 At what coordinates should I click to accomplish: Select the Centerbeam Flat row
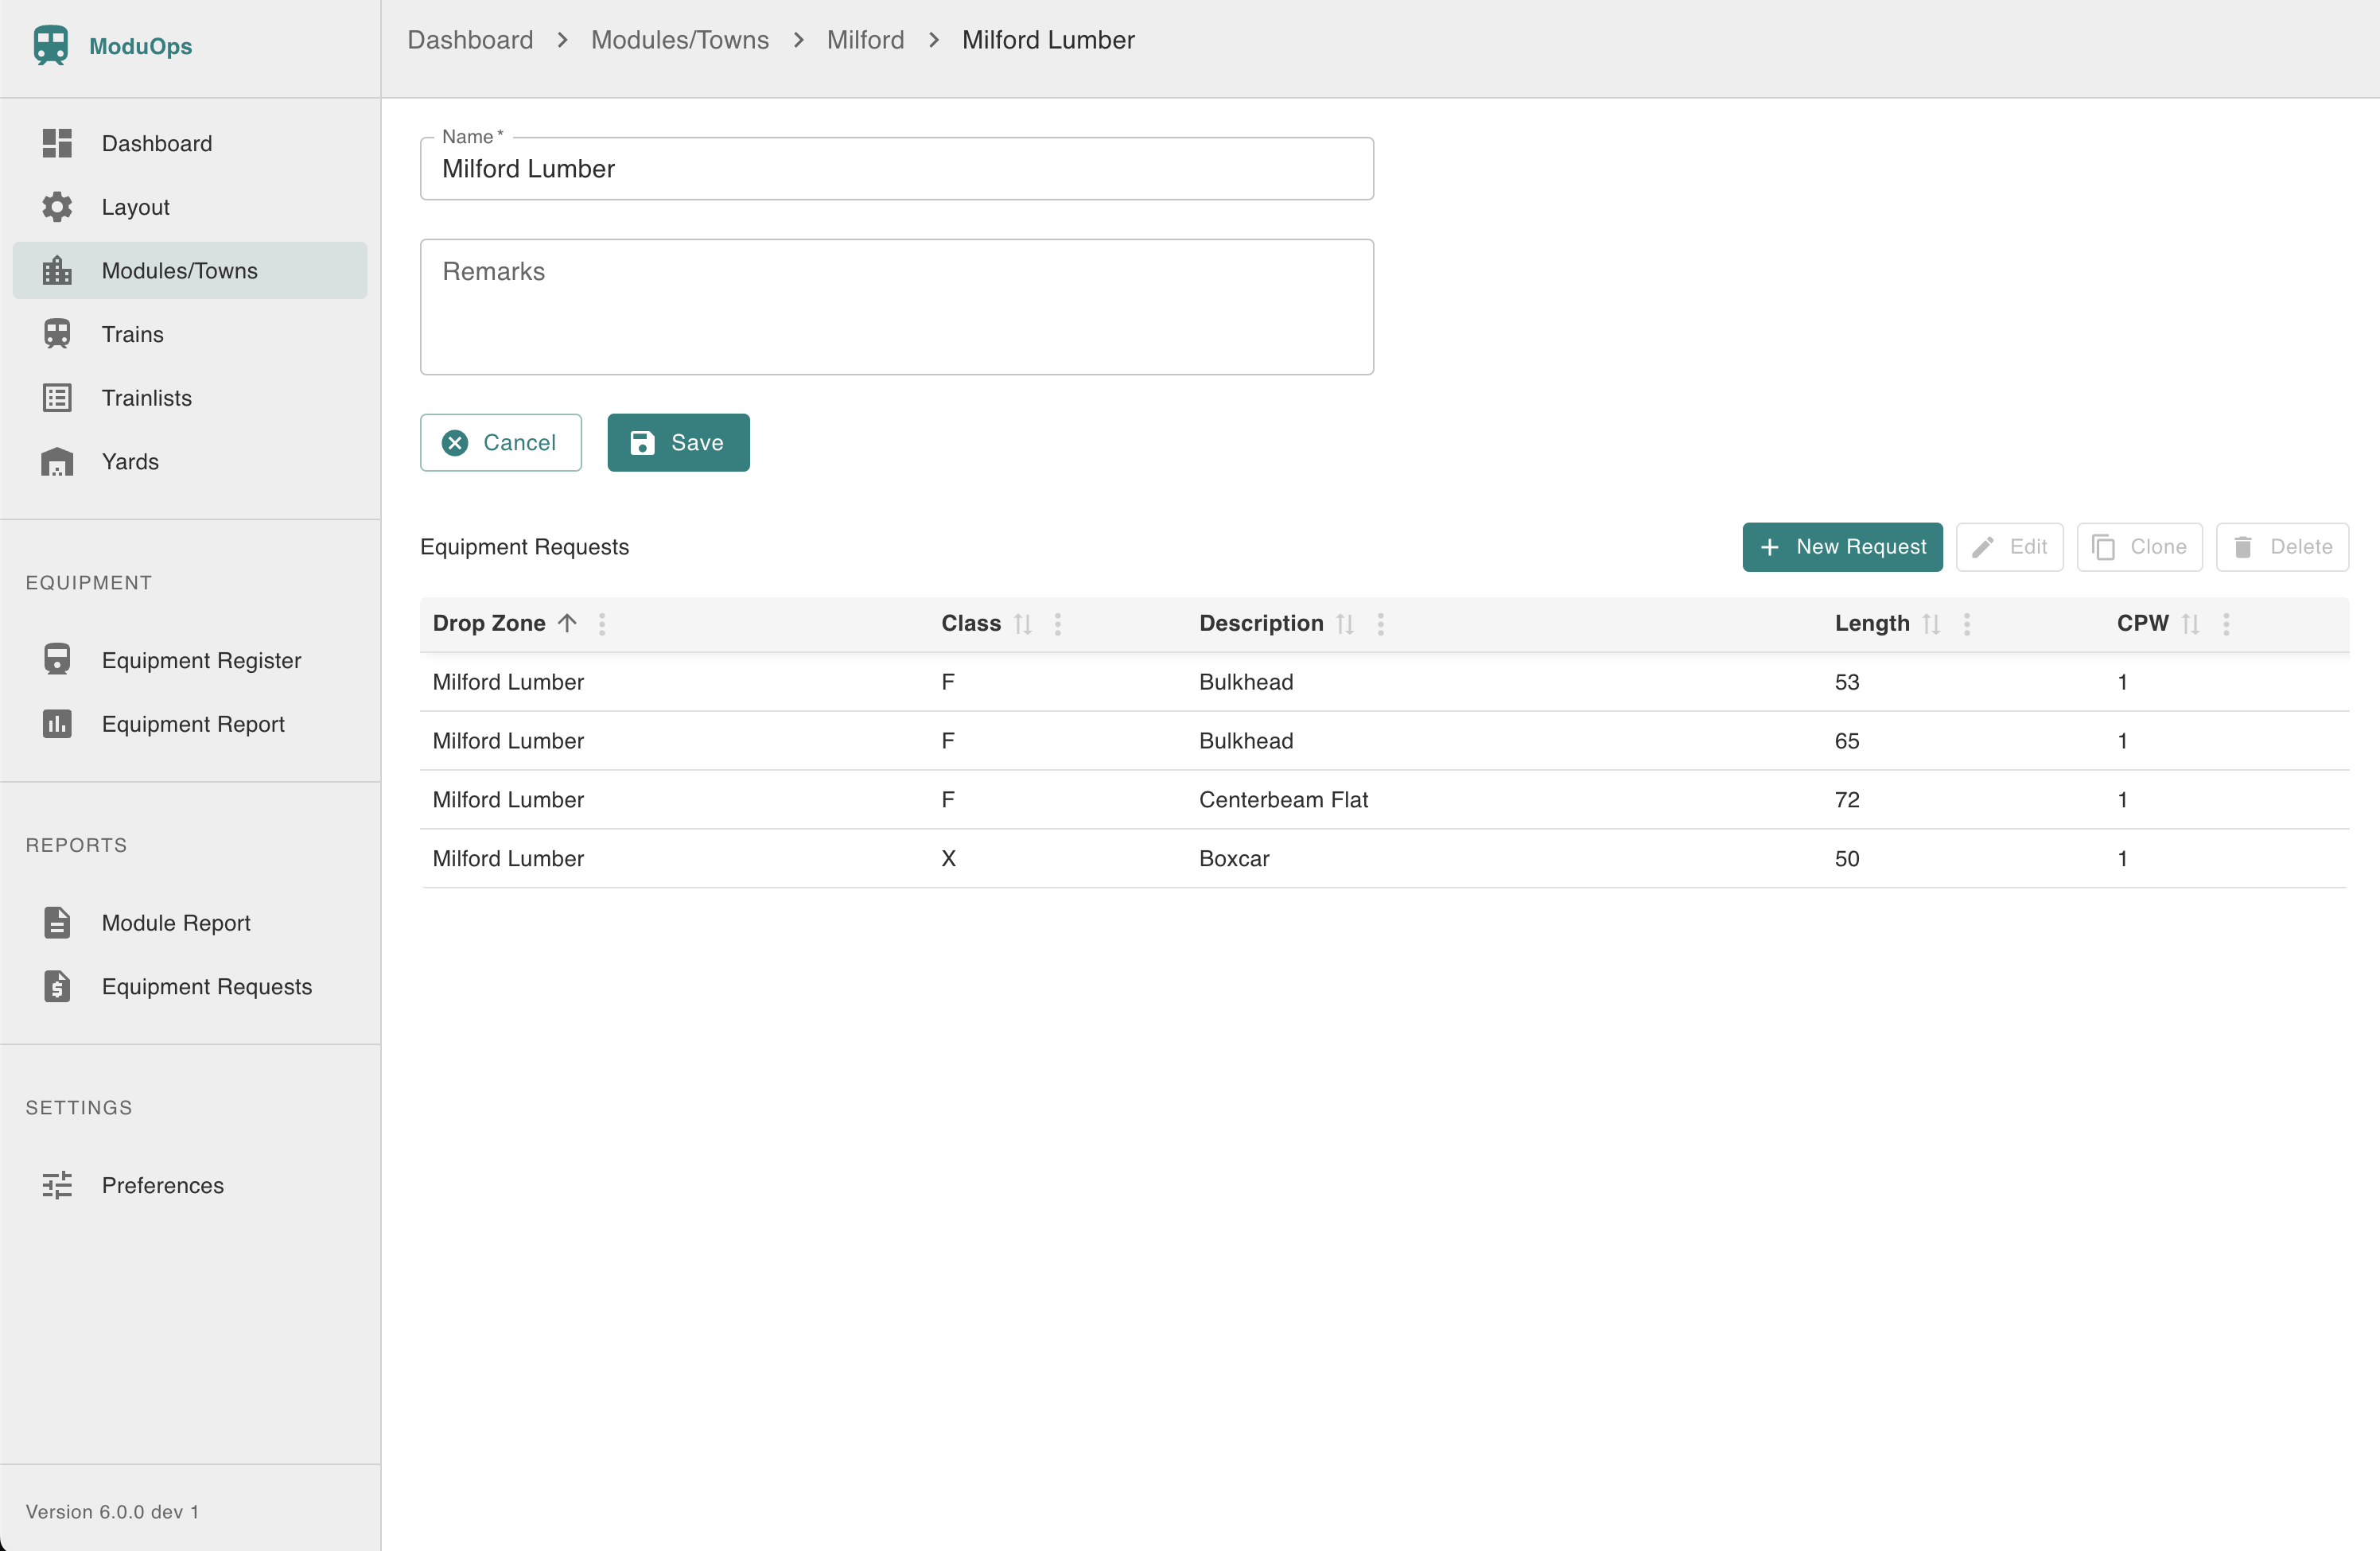pos(1384,800)
